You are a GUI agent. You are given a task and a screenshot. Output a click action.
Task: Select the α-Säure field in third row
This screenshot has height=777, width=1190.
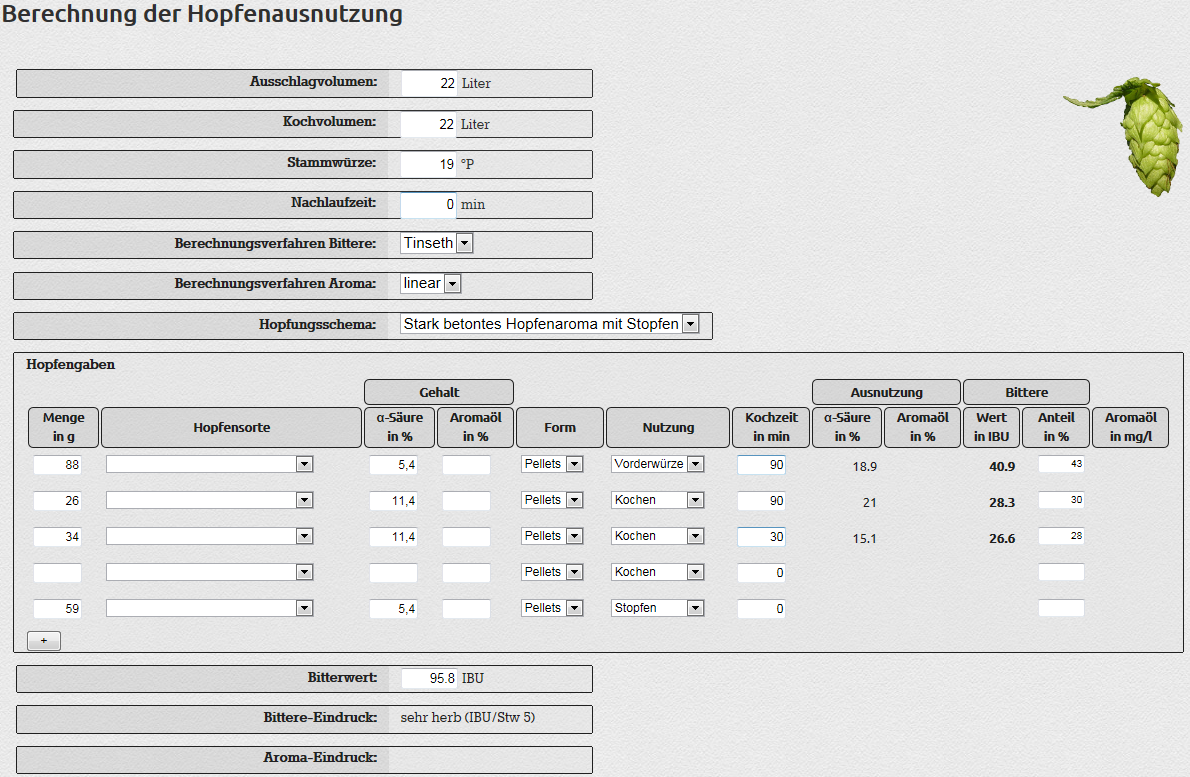click(x=393, y=537)
